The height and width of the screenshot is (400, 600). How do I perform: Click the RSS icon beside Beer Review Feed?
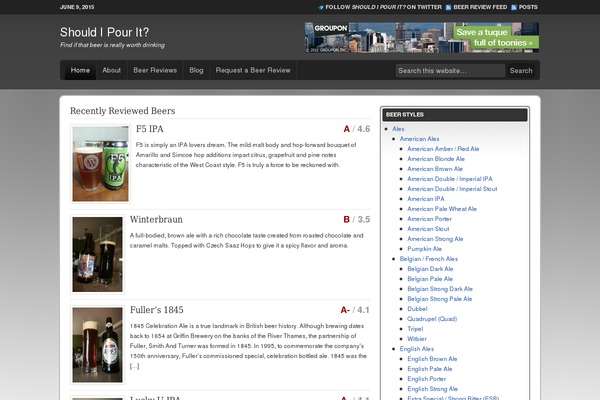(x=448, y=7)
